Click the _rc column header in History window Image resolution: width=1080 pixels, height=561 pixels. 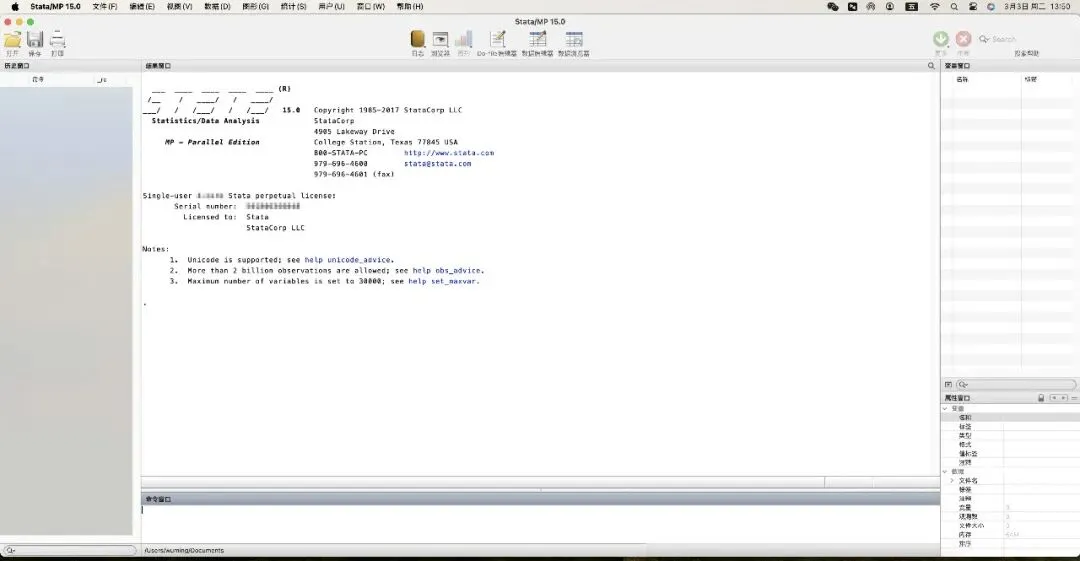click(102, 79)
